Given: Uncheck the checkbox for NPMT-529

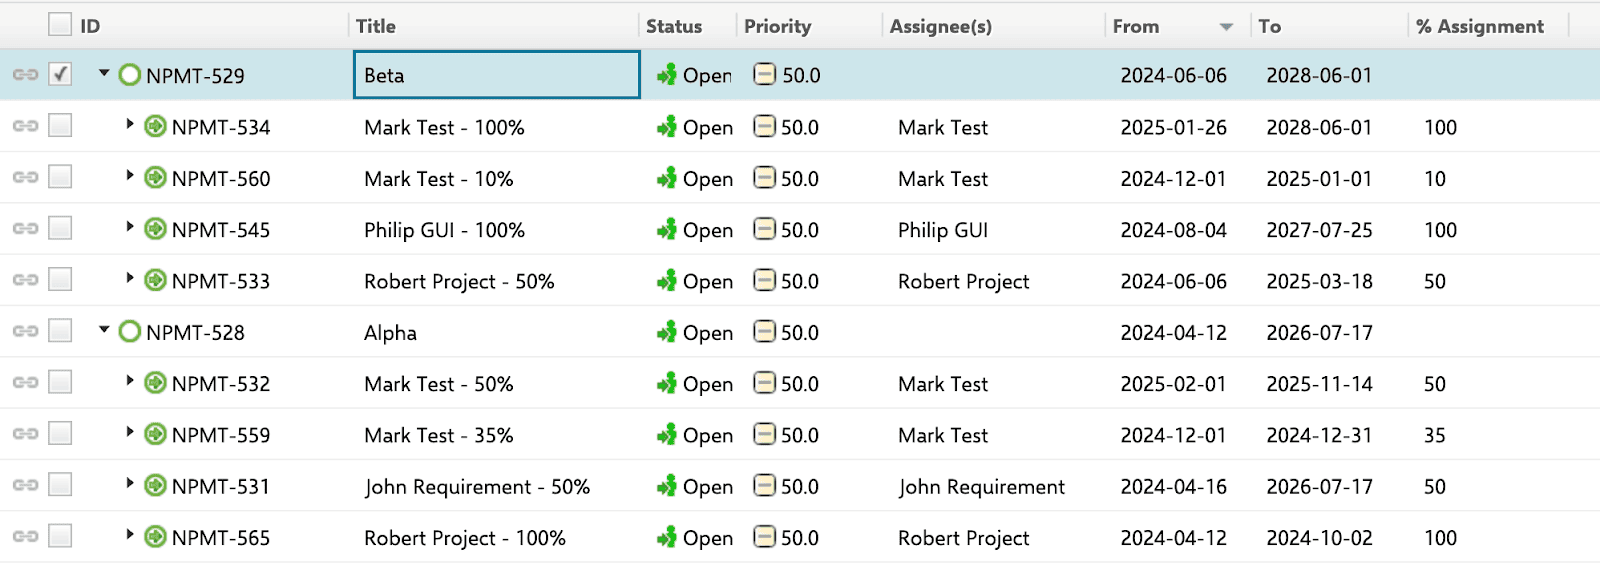Looking at the screenshot, I should 60,74.
